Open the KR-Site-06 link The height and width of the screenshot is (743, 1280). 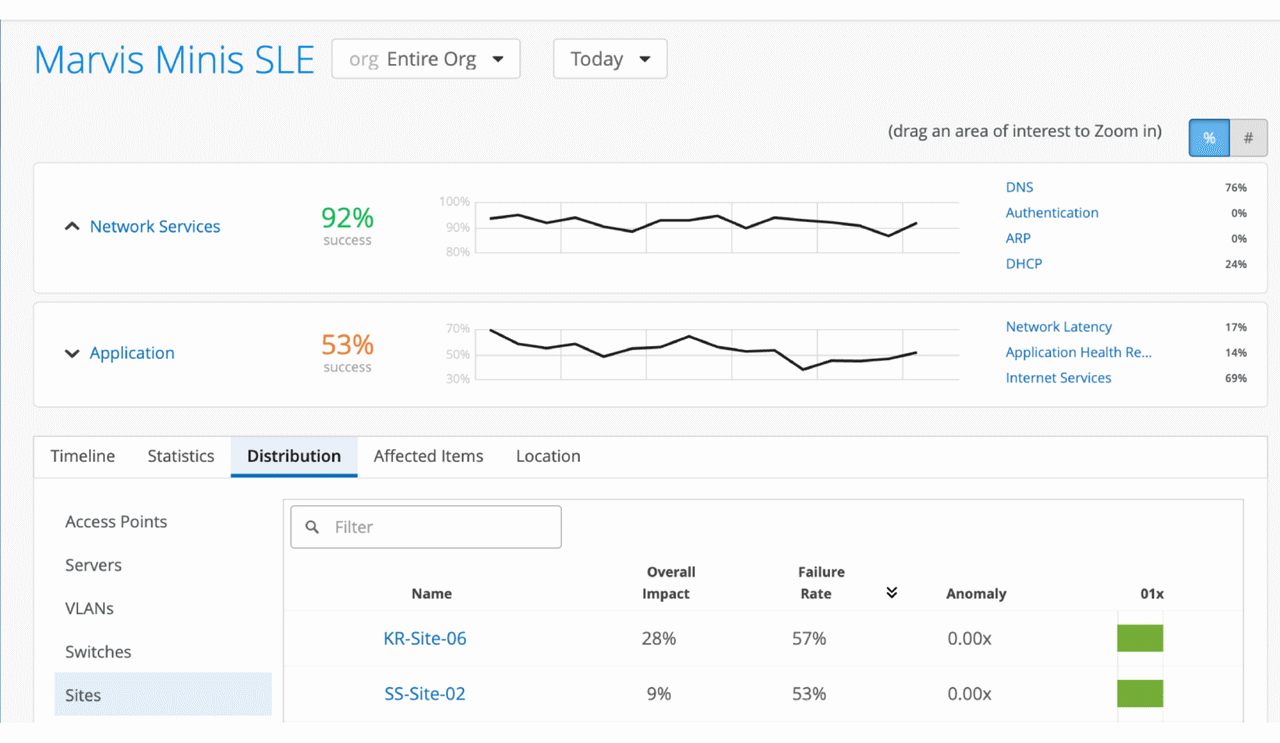pos(425,638)
